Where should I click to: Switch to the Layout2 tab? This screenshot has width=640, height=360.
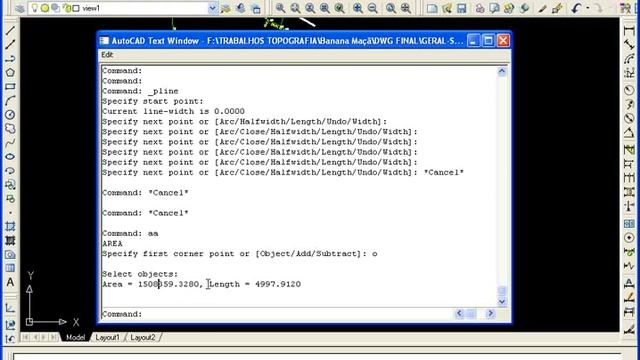143,338
